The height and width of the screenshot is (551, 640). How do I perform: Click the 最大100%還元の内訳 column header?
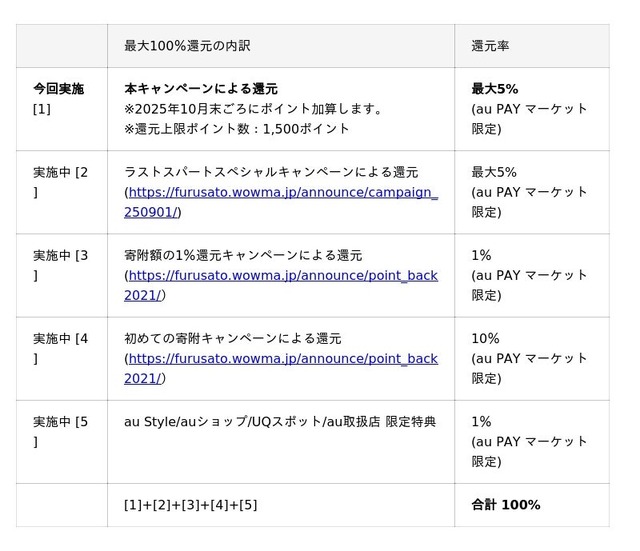pos(187,46)
